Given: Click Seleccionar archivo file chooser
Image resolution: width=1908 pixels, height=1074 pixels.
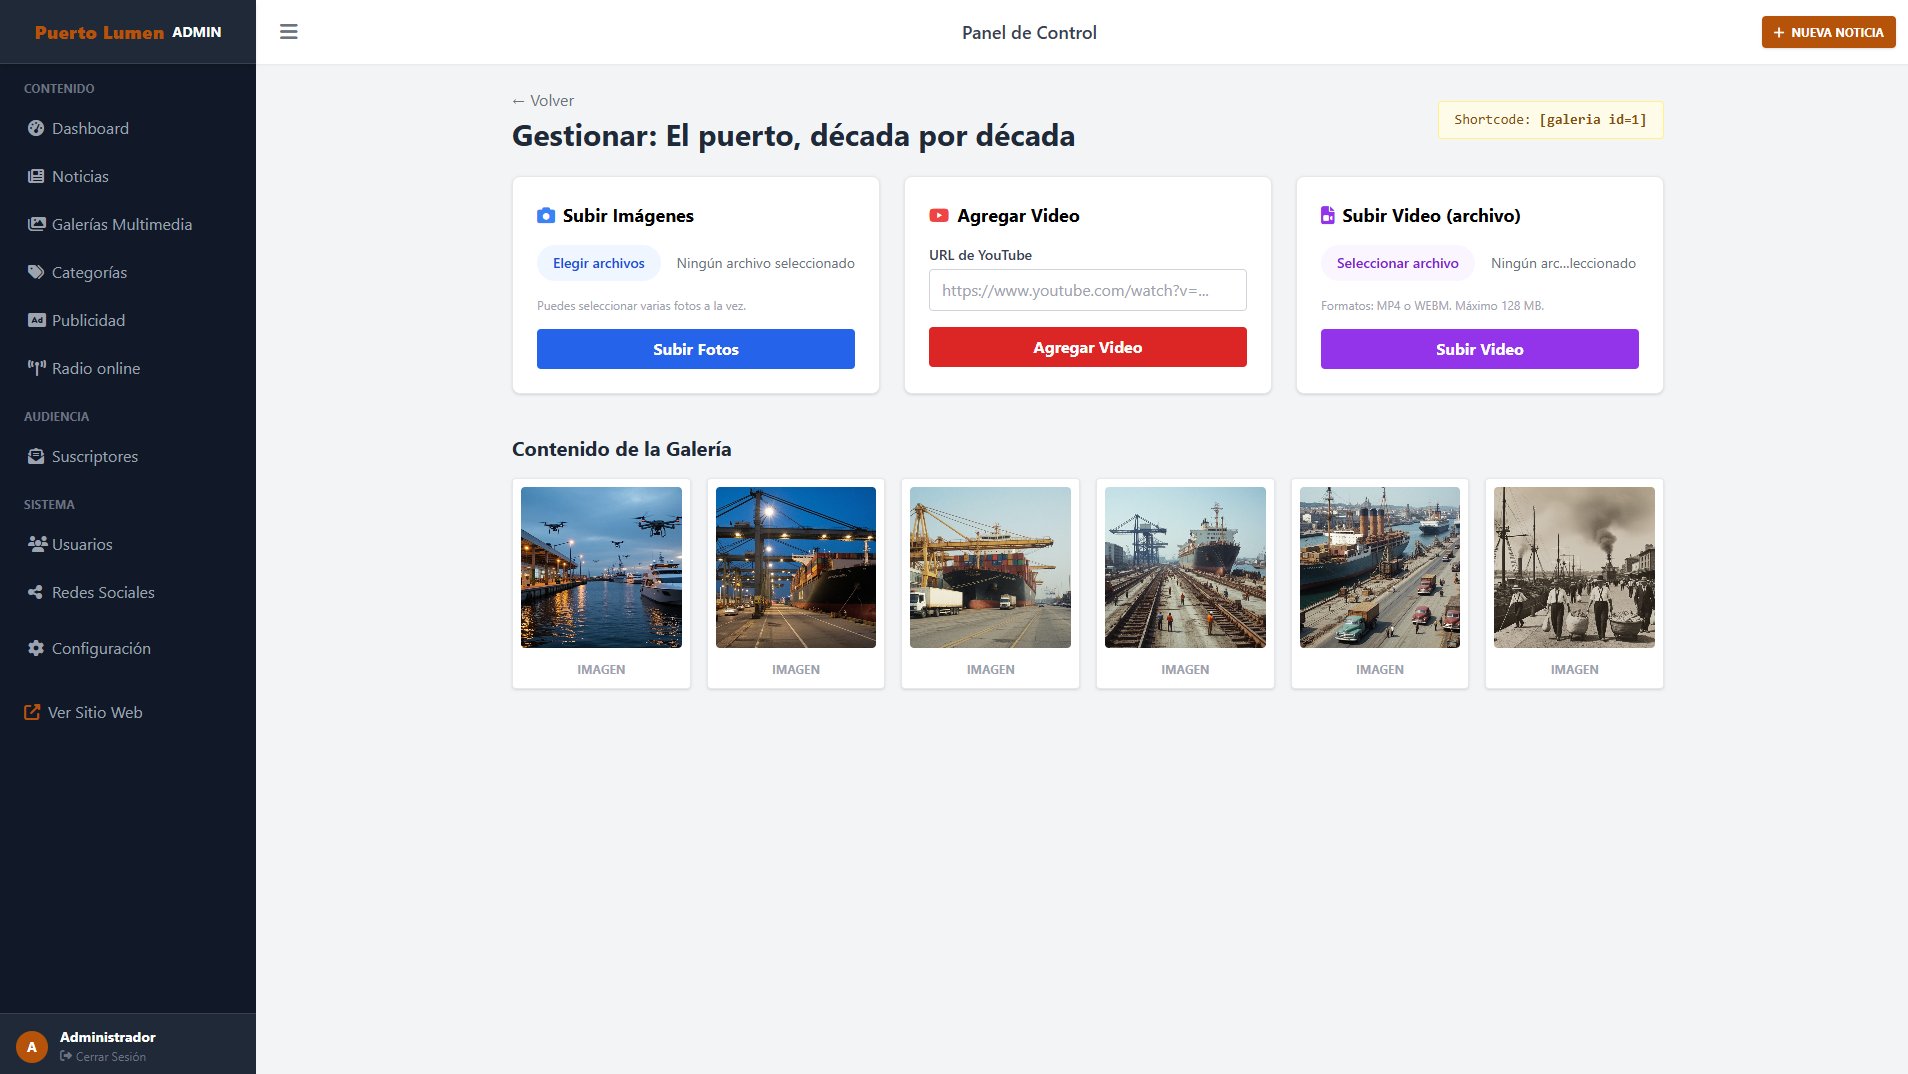Looking at the screenshot, I should [x=1398, y=263].
